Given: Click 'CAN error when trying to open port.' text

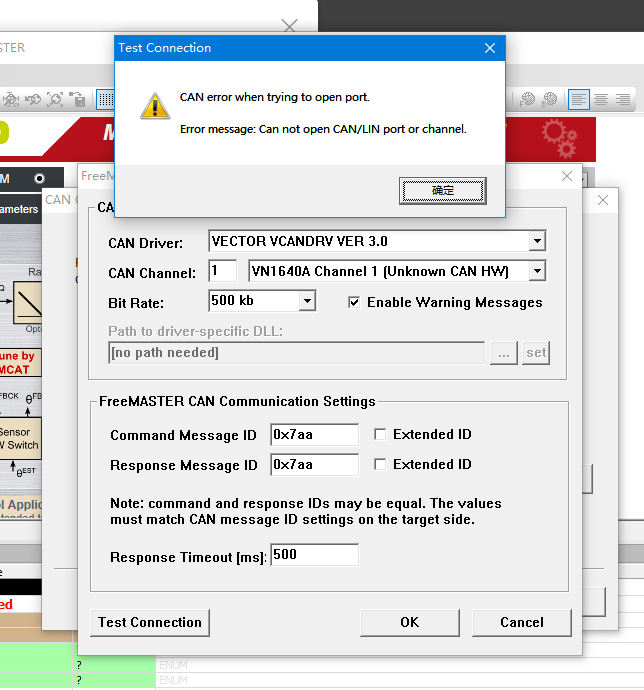Looking at the screenshot, I should tap(275, 97).
